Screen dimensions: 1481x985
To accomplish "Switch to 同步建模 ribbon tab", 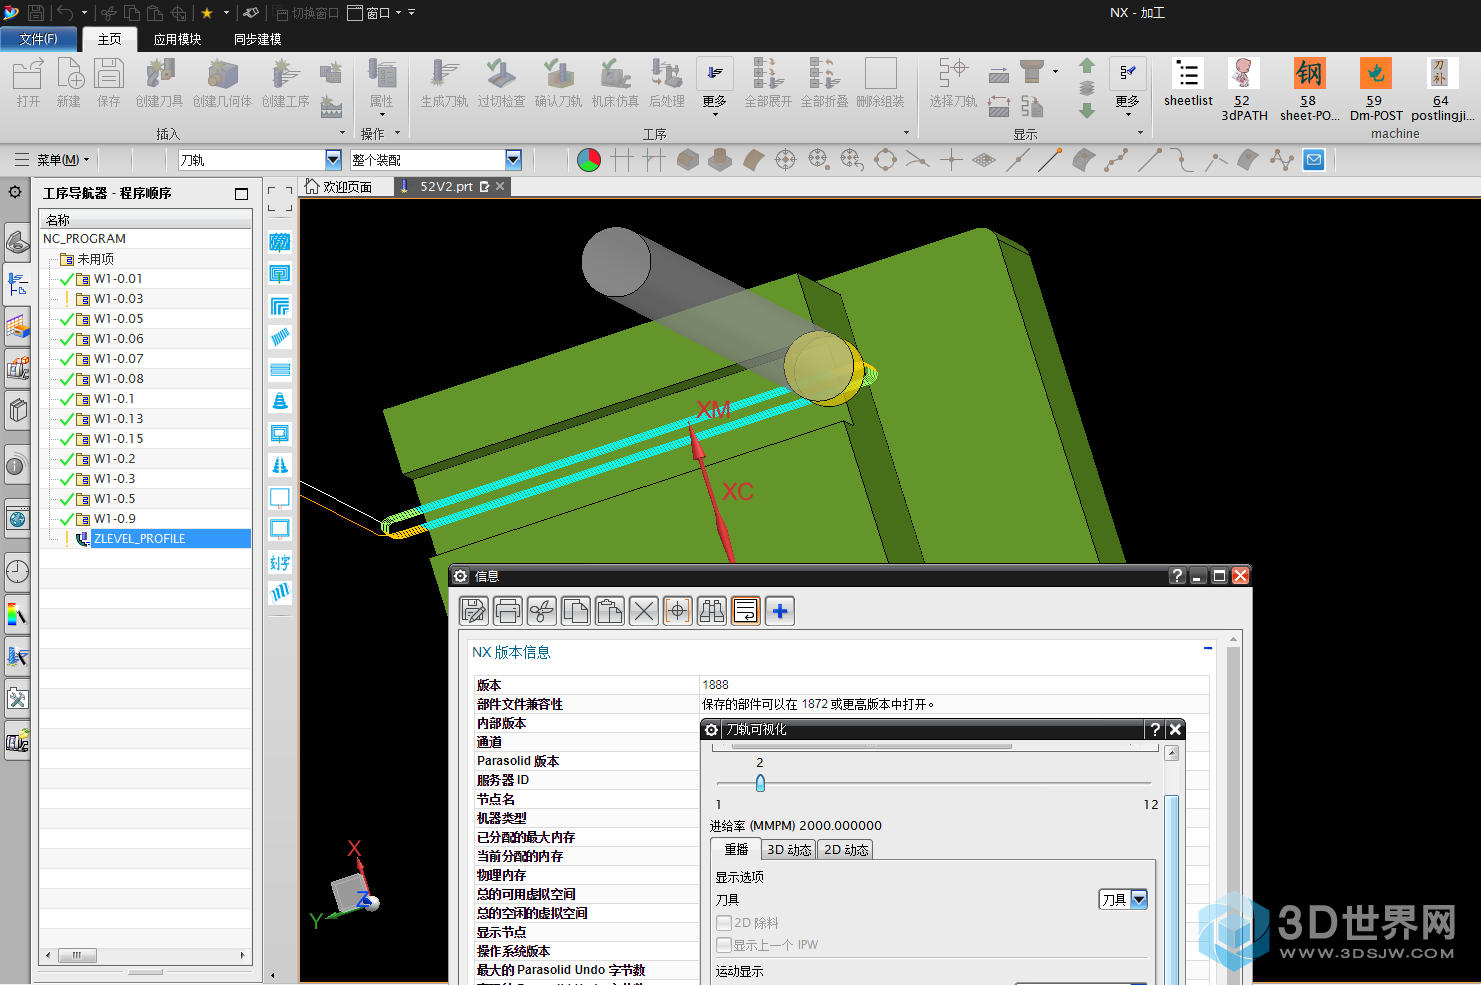I will point(258,39).
